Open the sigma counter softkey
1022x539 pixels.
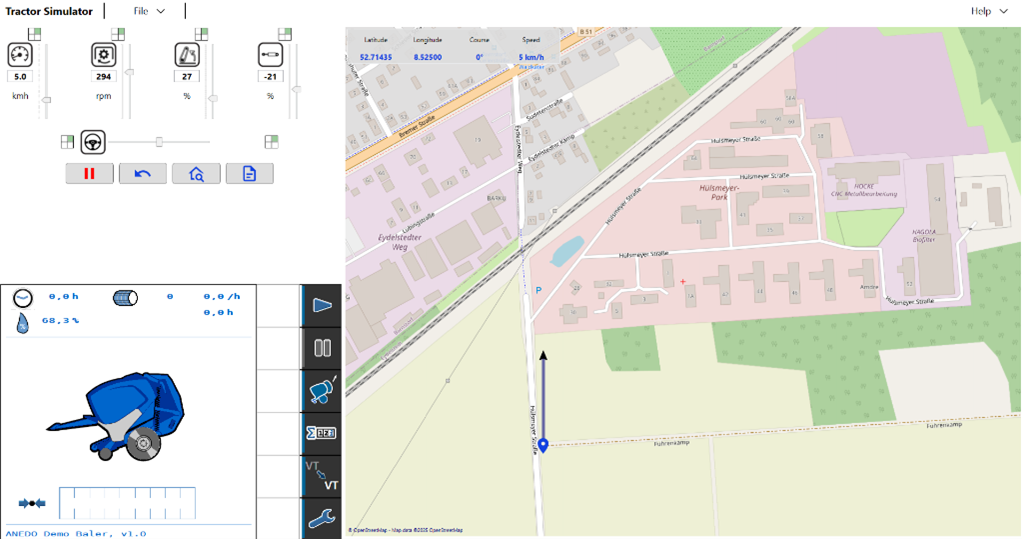click(x=322, y=433)
